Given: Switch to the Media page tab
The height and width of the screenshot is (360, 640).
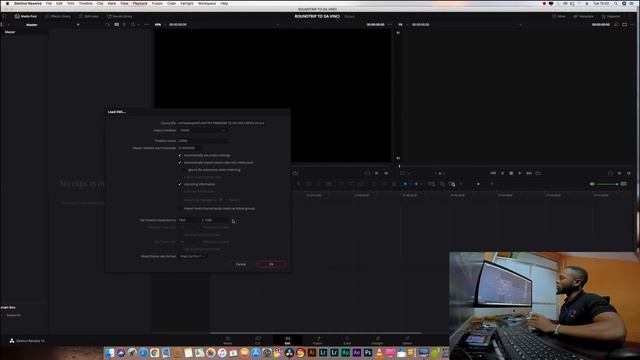Looking at the screenshot, I should tap(228, 340).
